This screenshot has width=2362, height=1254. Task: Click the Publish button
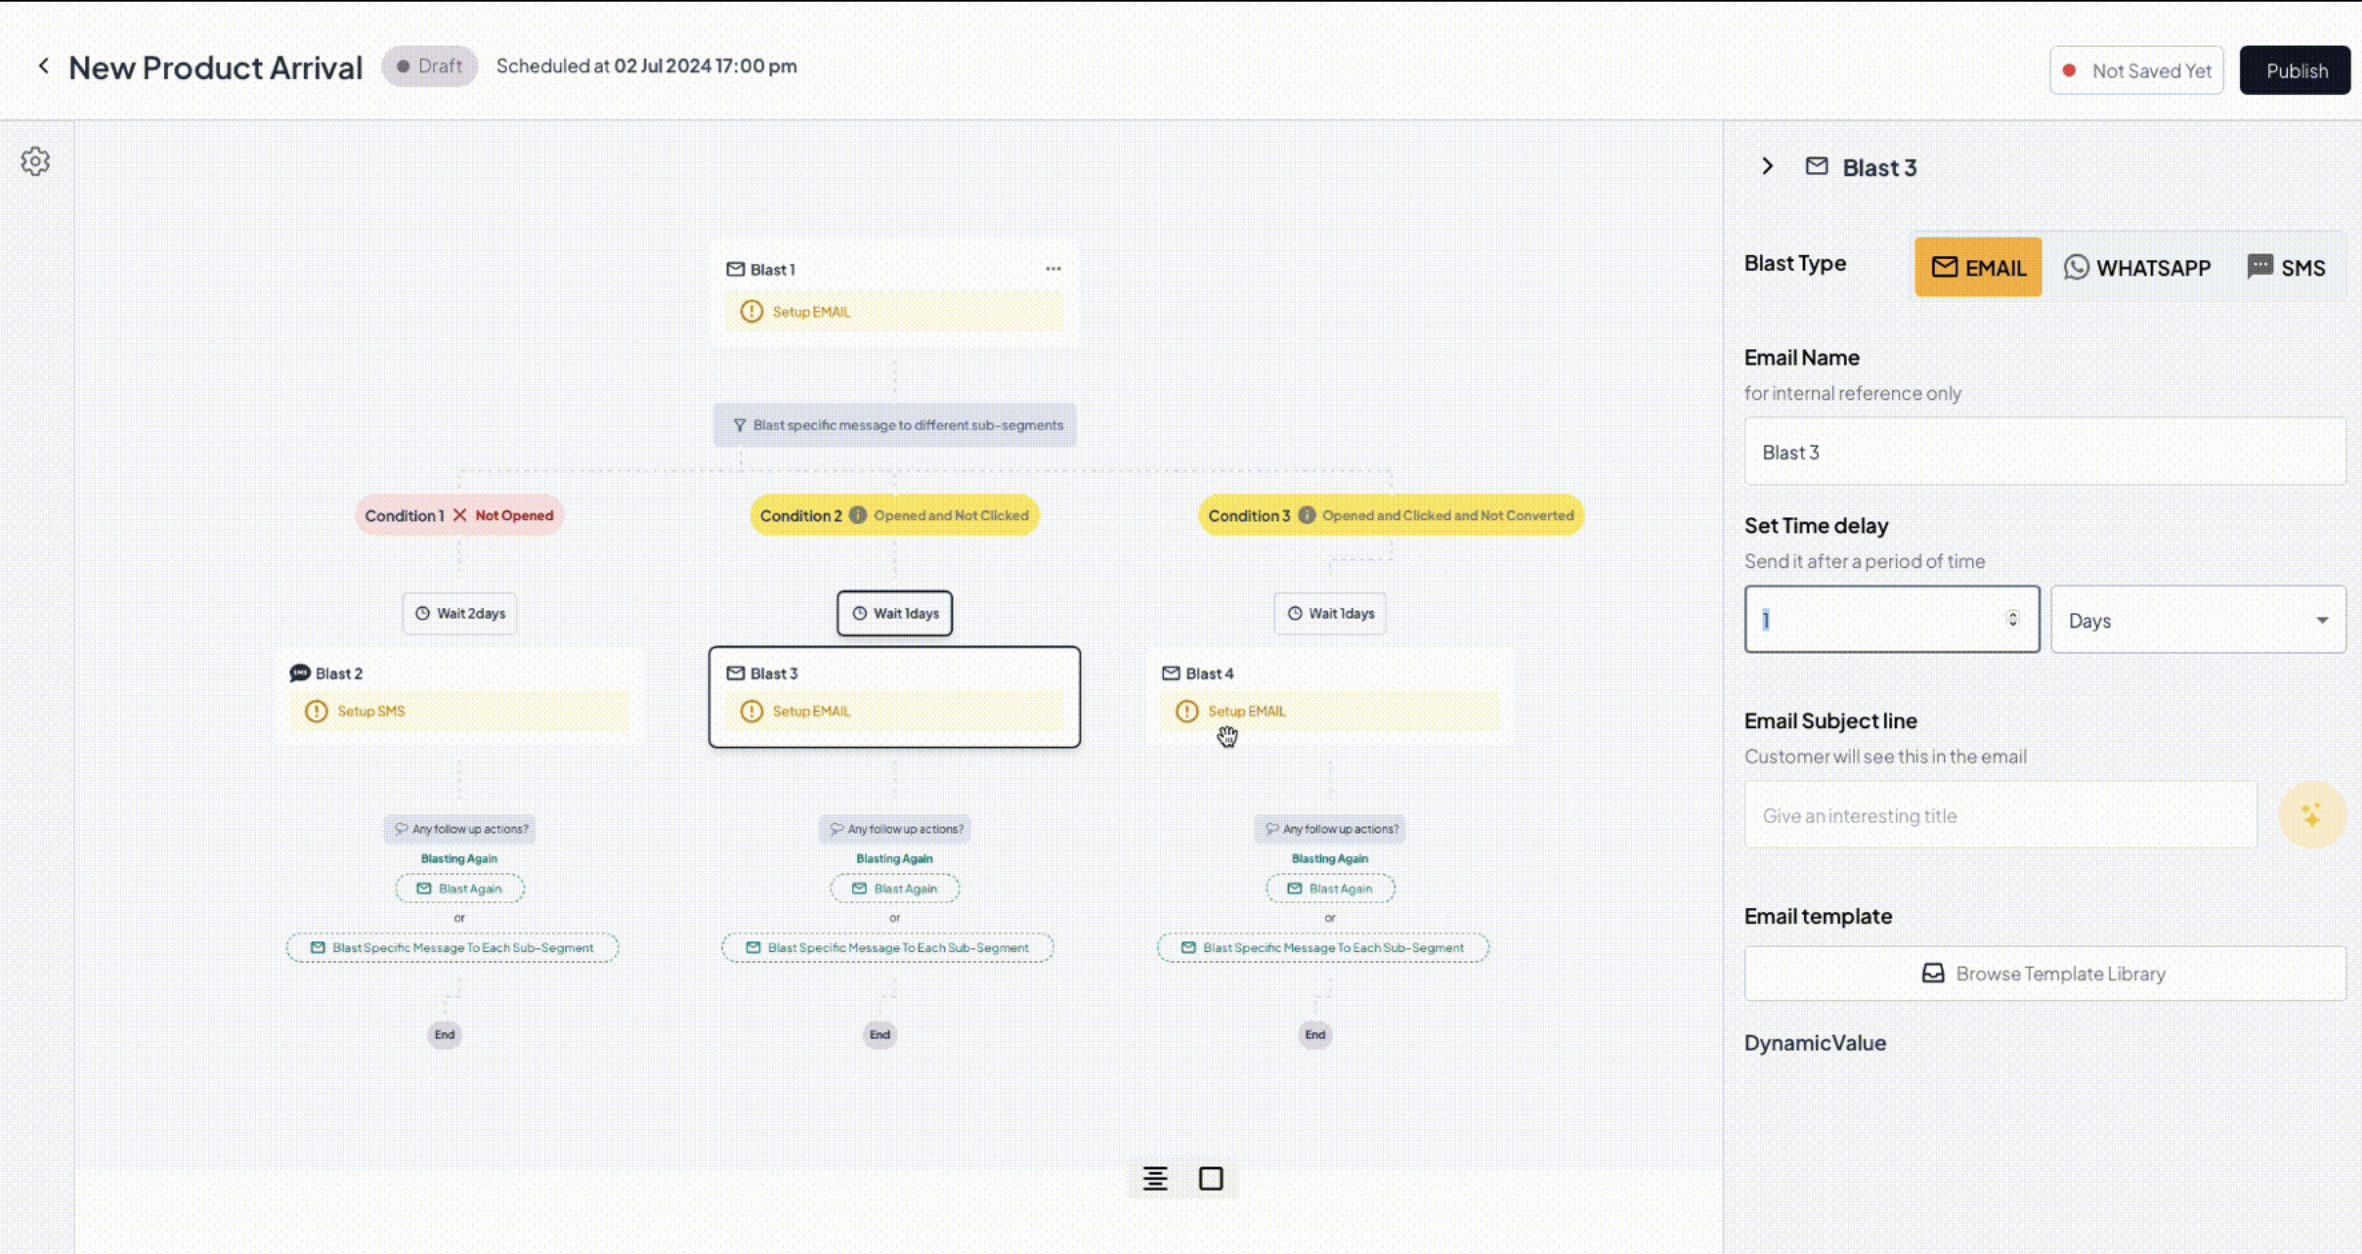pos(2295,71)
